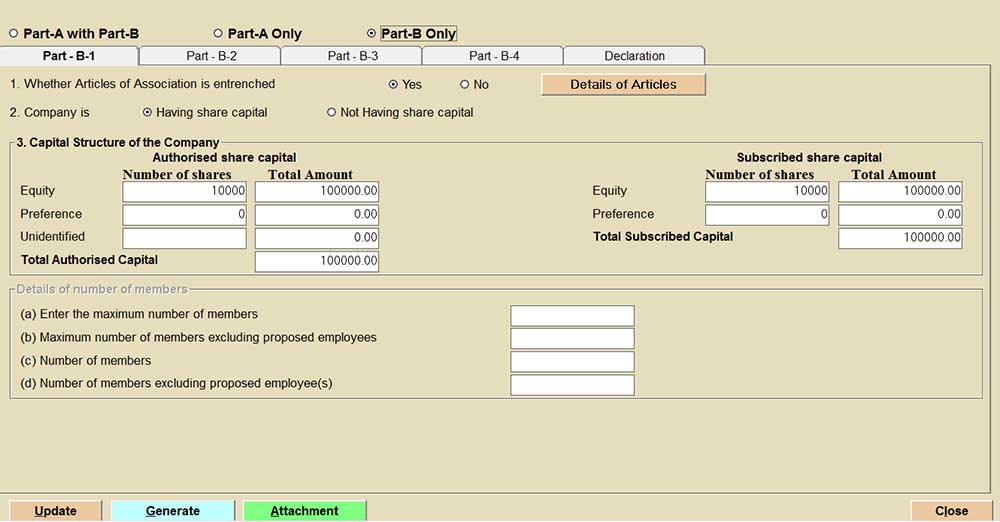Go to the Part - B-4 tab

point(493,56)
